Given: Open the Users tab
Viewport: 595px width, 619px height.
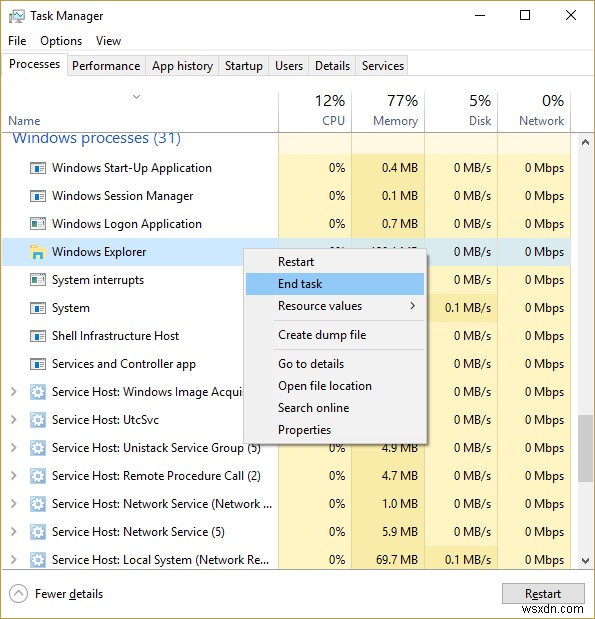Looking at the screenshot, I should tap(289, 66).
